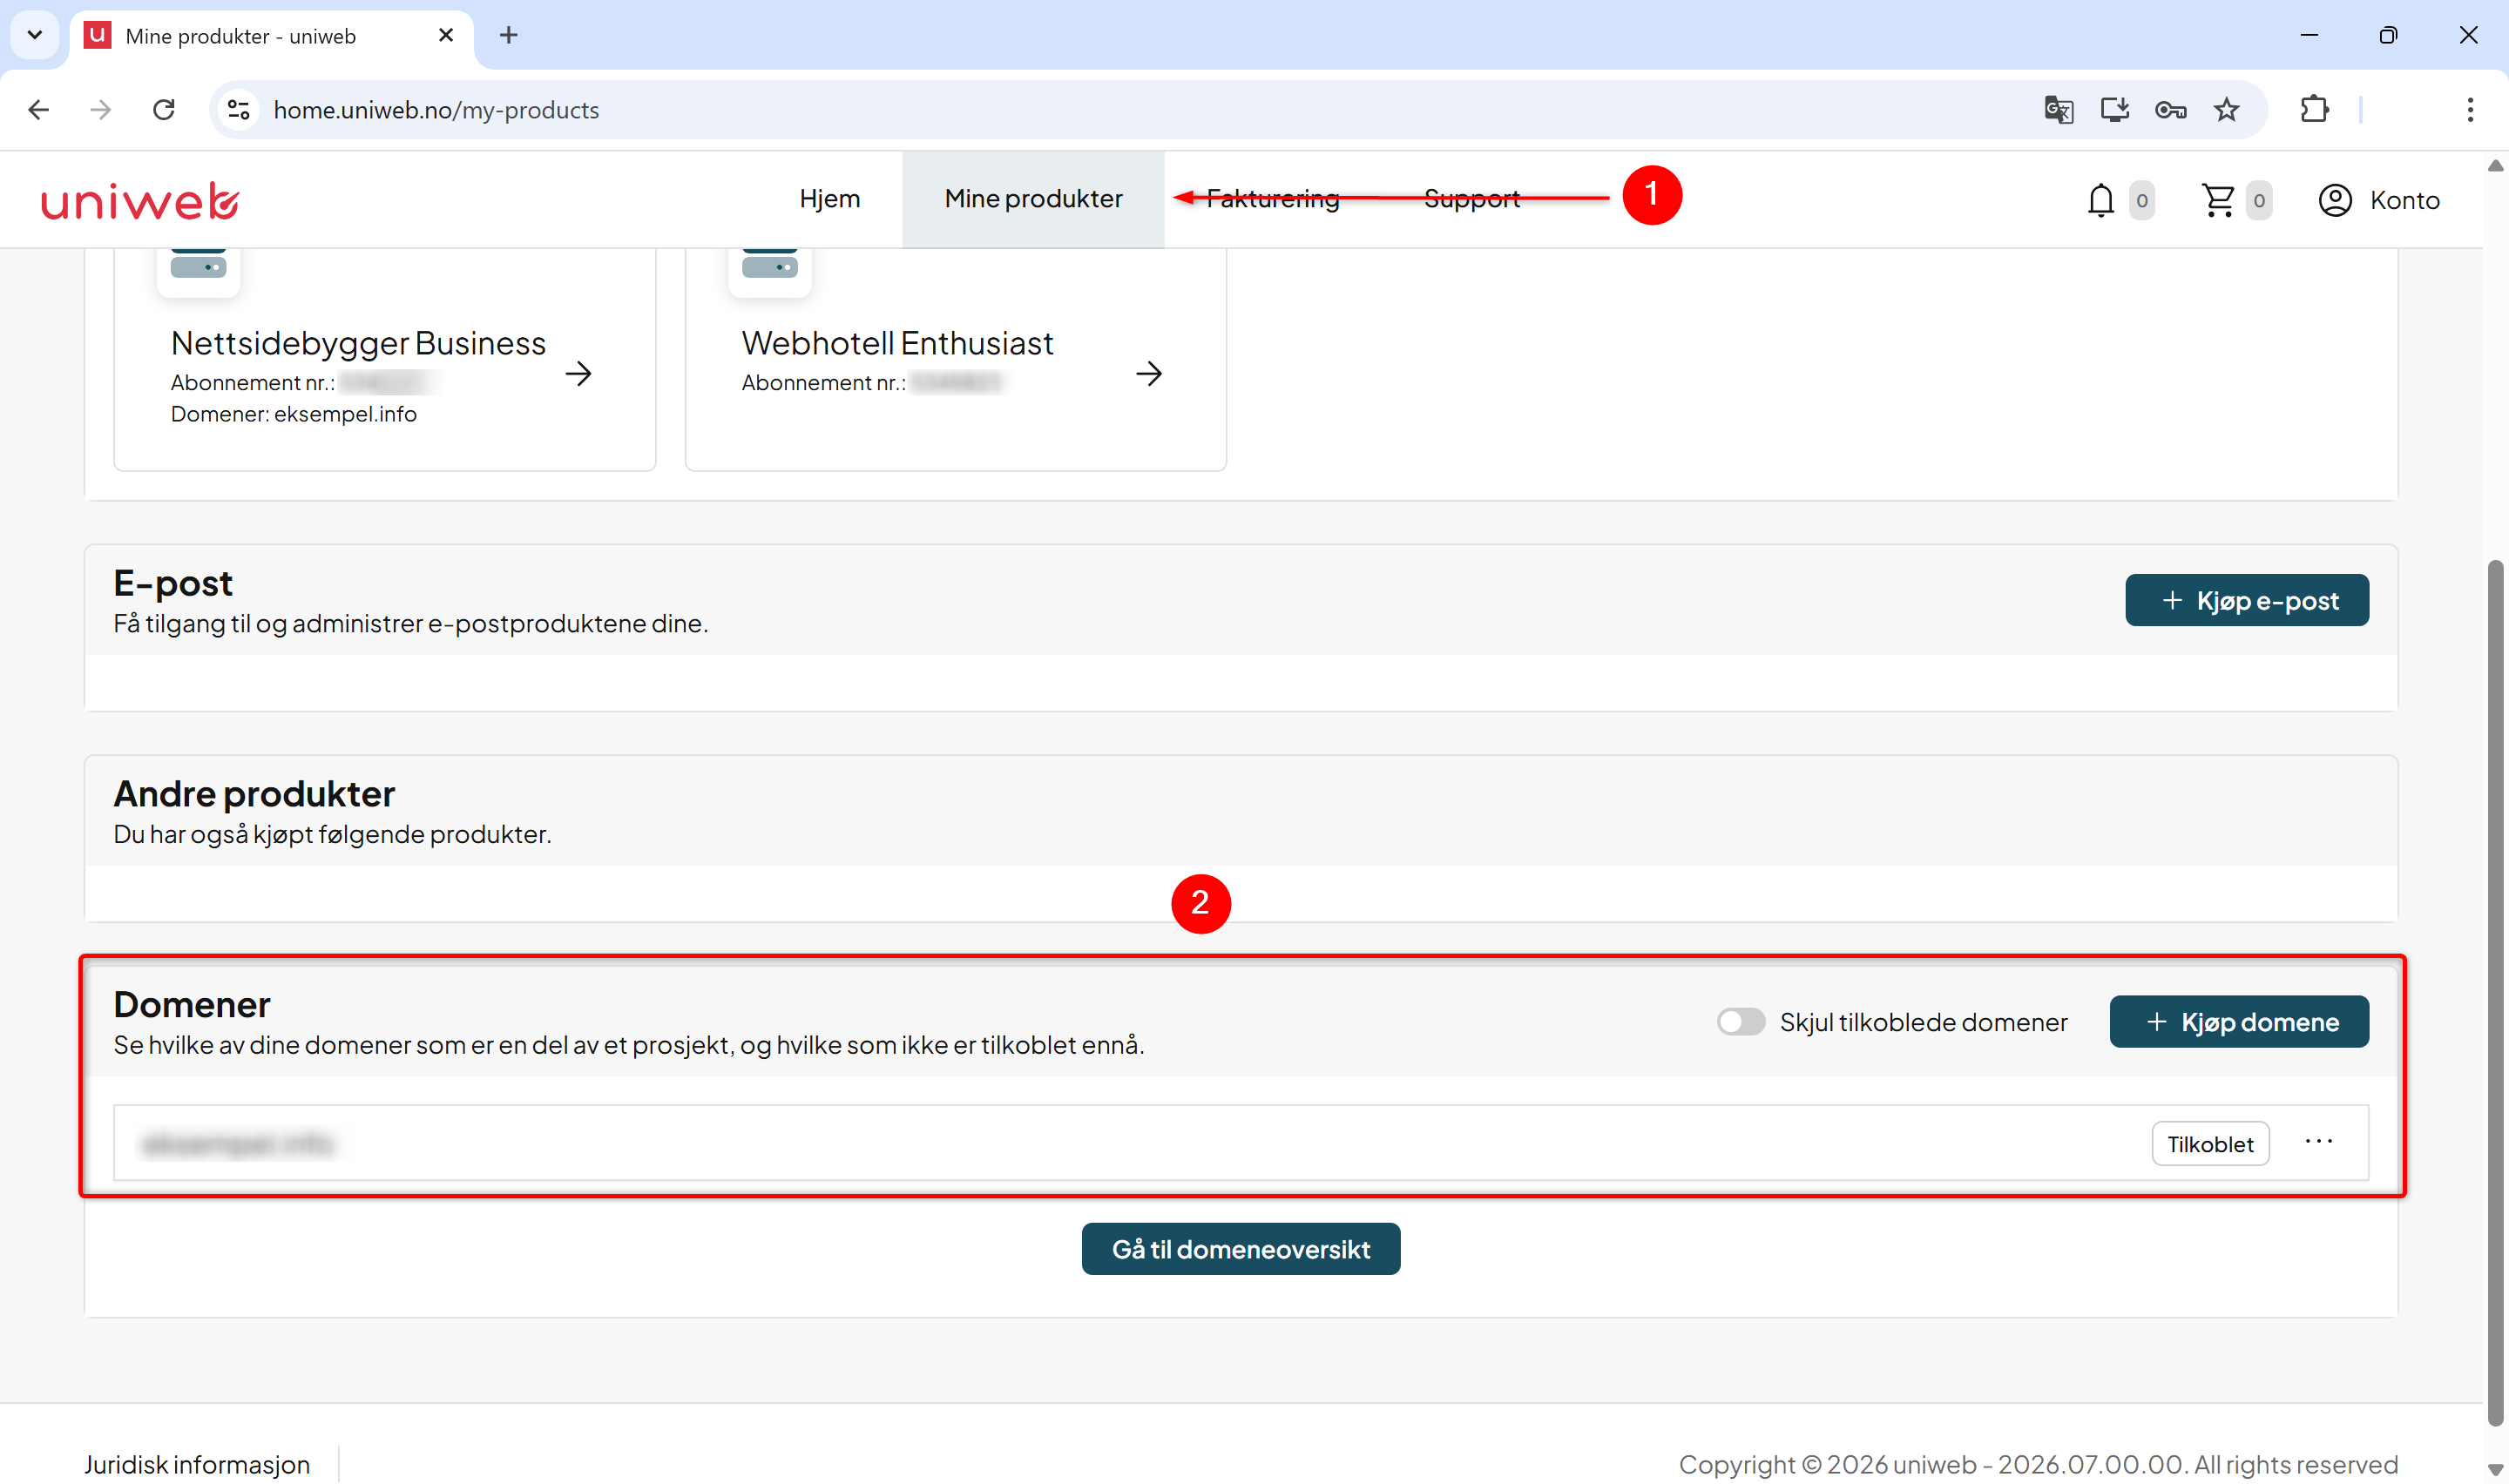This screenshot has height=1484, width=2509.
Task: Click the scrollbar down arrow
Action: [x=2495, y=1470]
